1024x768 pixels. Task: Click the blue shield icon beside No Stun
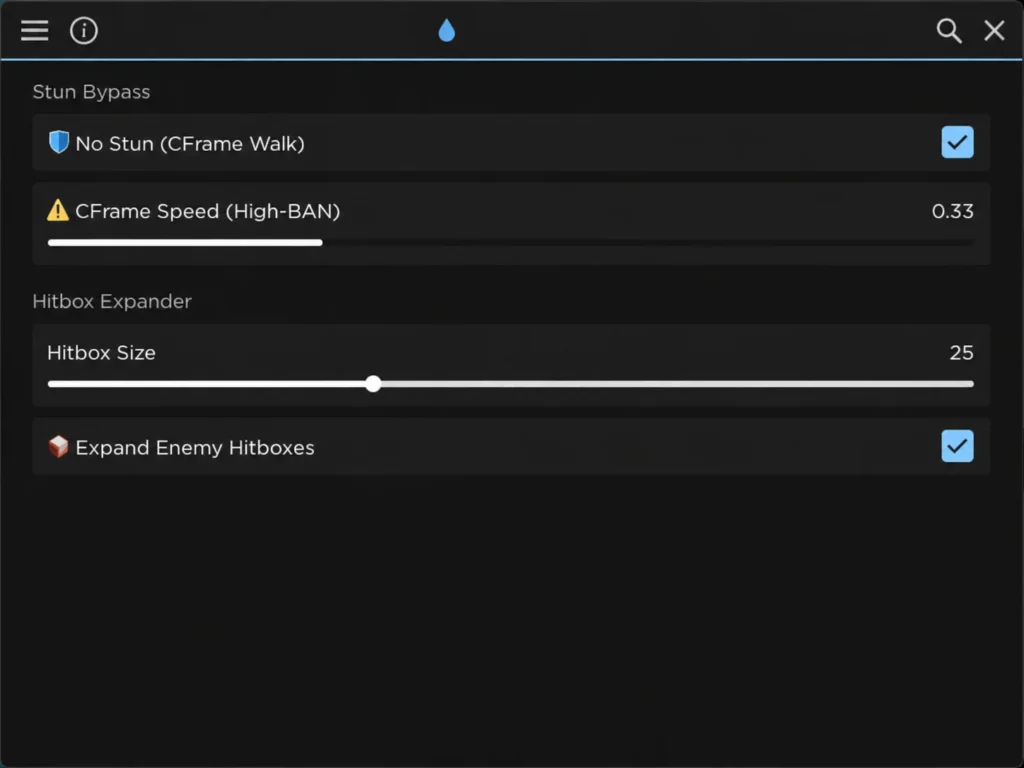coord(59,142)
